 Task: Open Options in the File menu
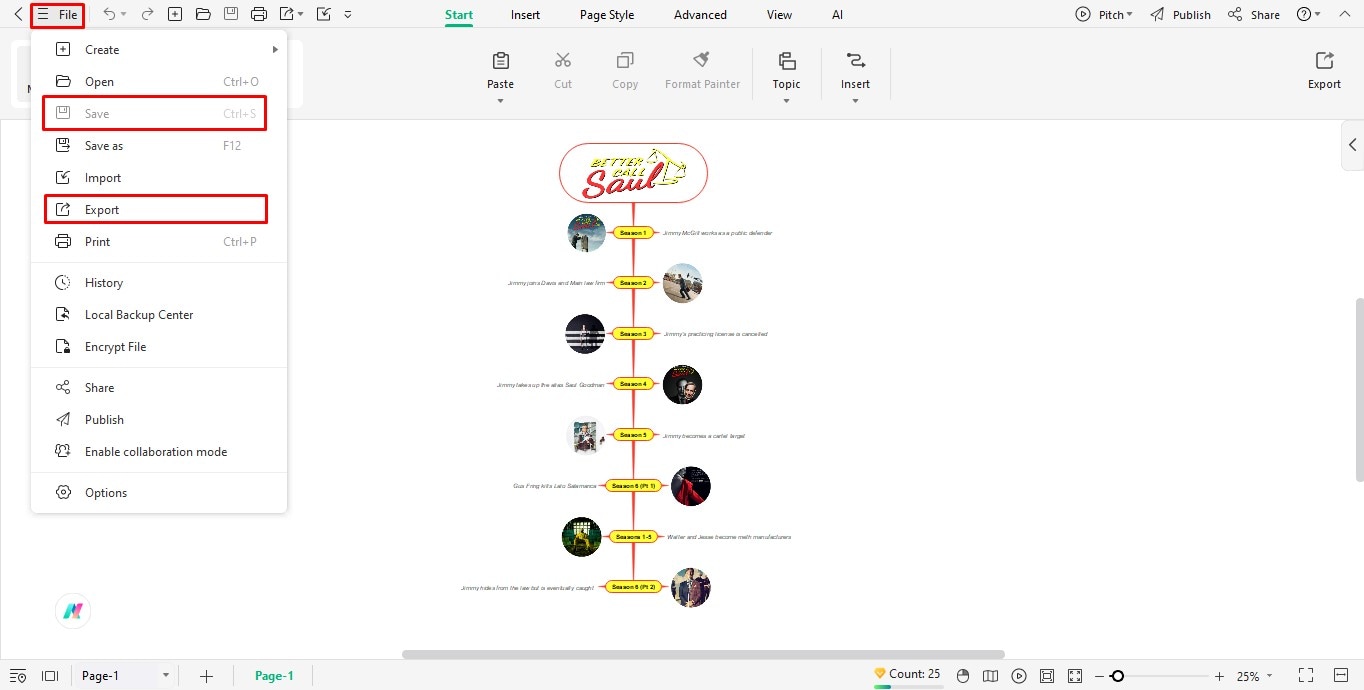click(x=159, y=493)
